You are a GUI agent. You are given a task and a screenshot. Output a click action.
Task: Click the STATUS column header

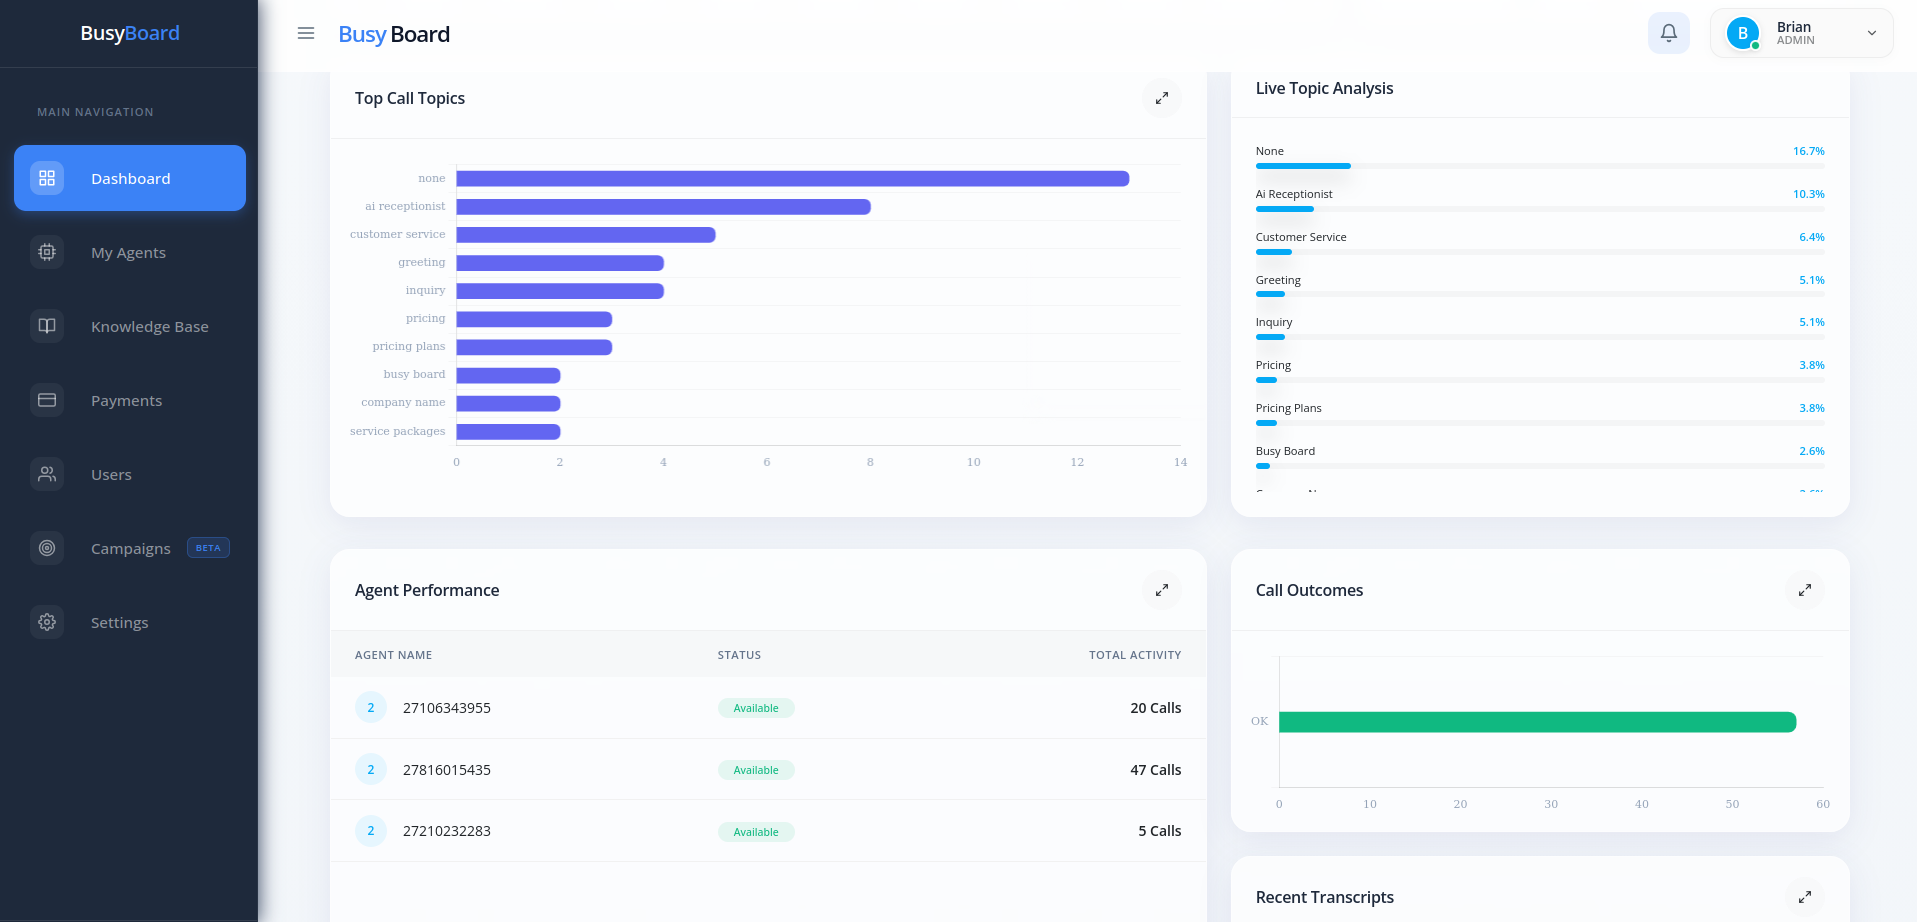739,655
